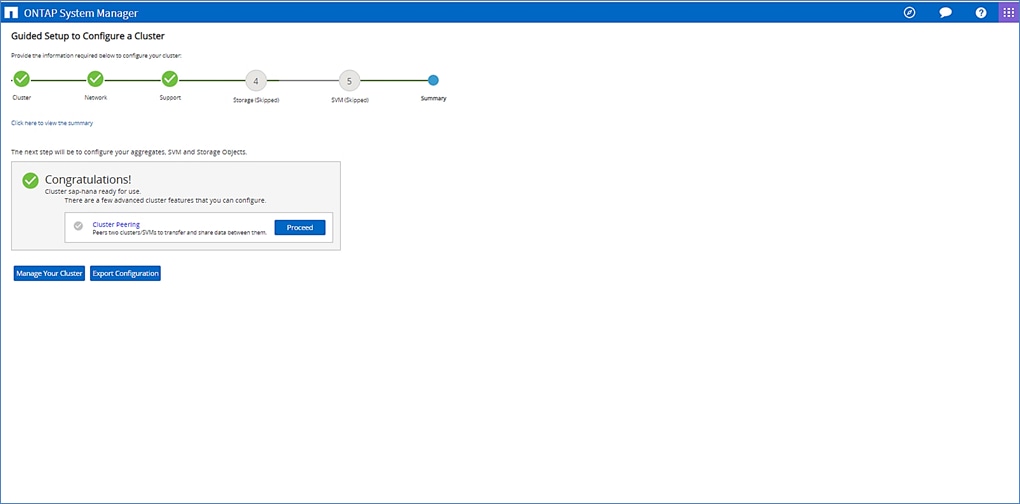Click the Export Configuration button

pyautogui.click(x=126, y=274)
